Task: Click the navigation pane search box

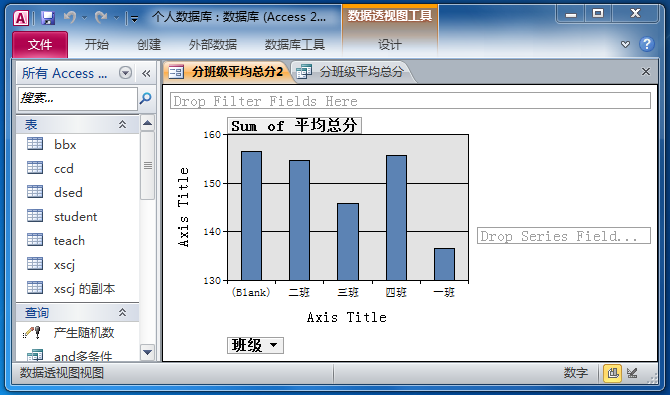Action: (78, 98)
